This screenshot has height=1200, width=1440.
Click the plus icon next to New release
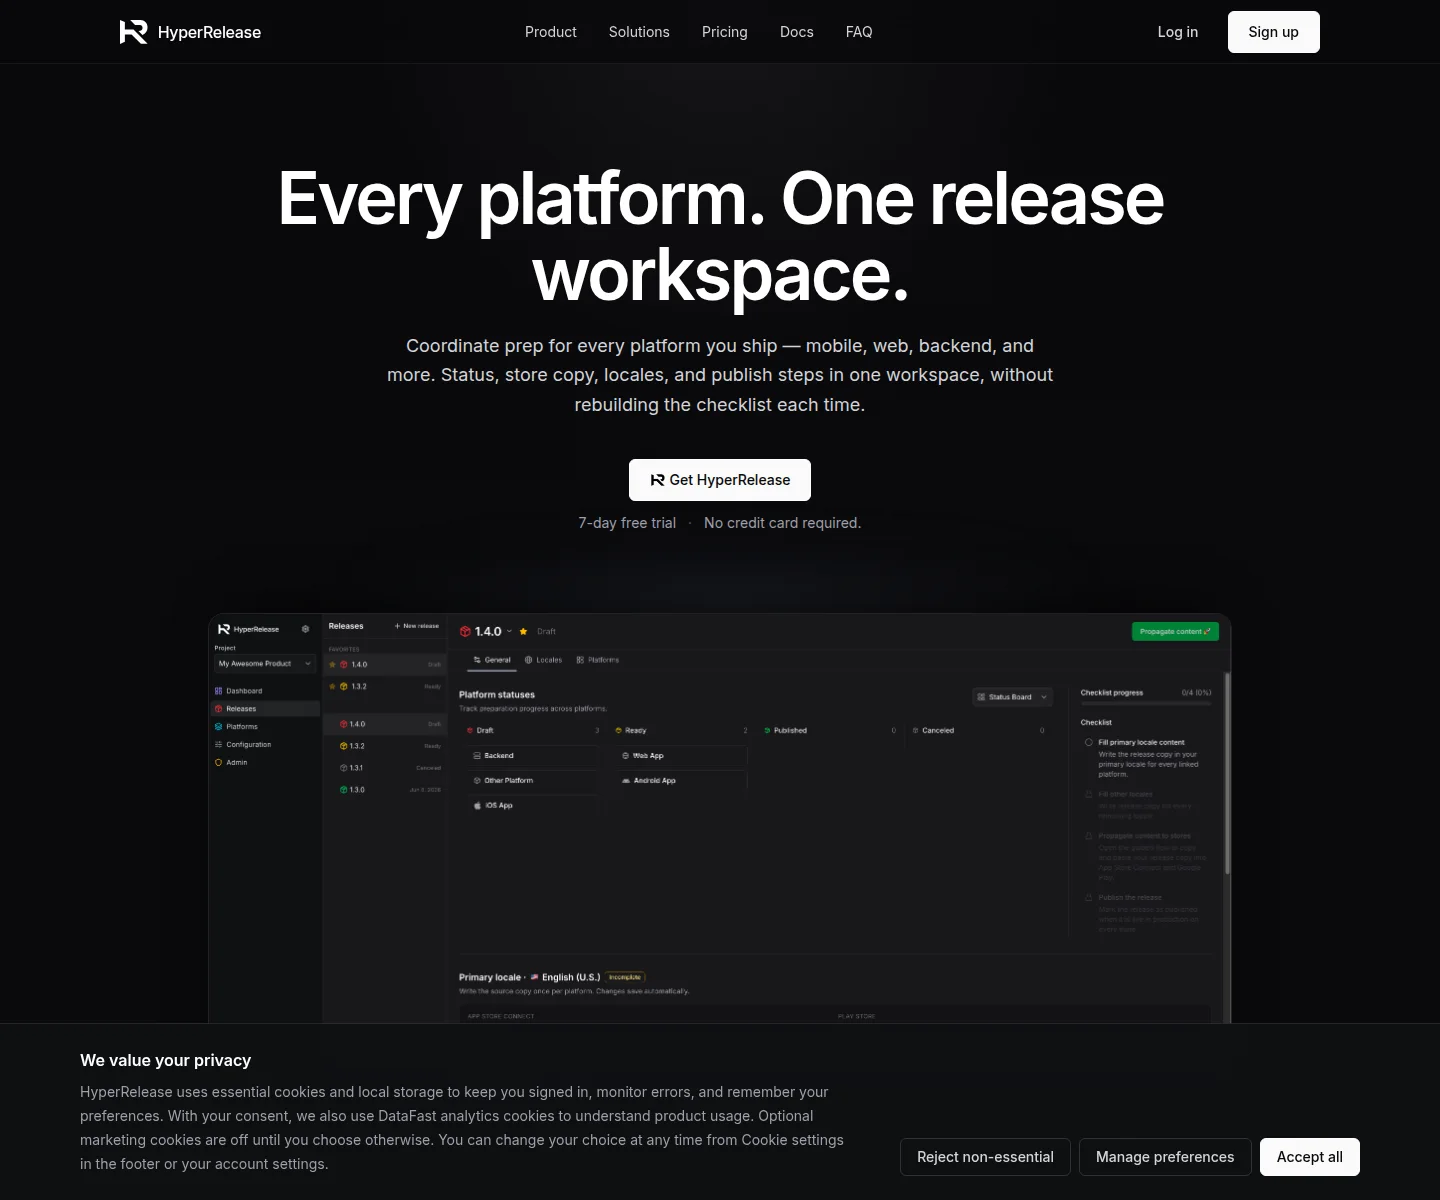(x=397, y=626)
